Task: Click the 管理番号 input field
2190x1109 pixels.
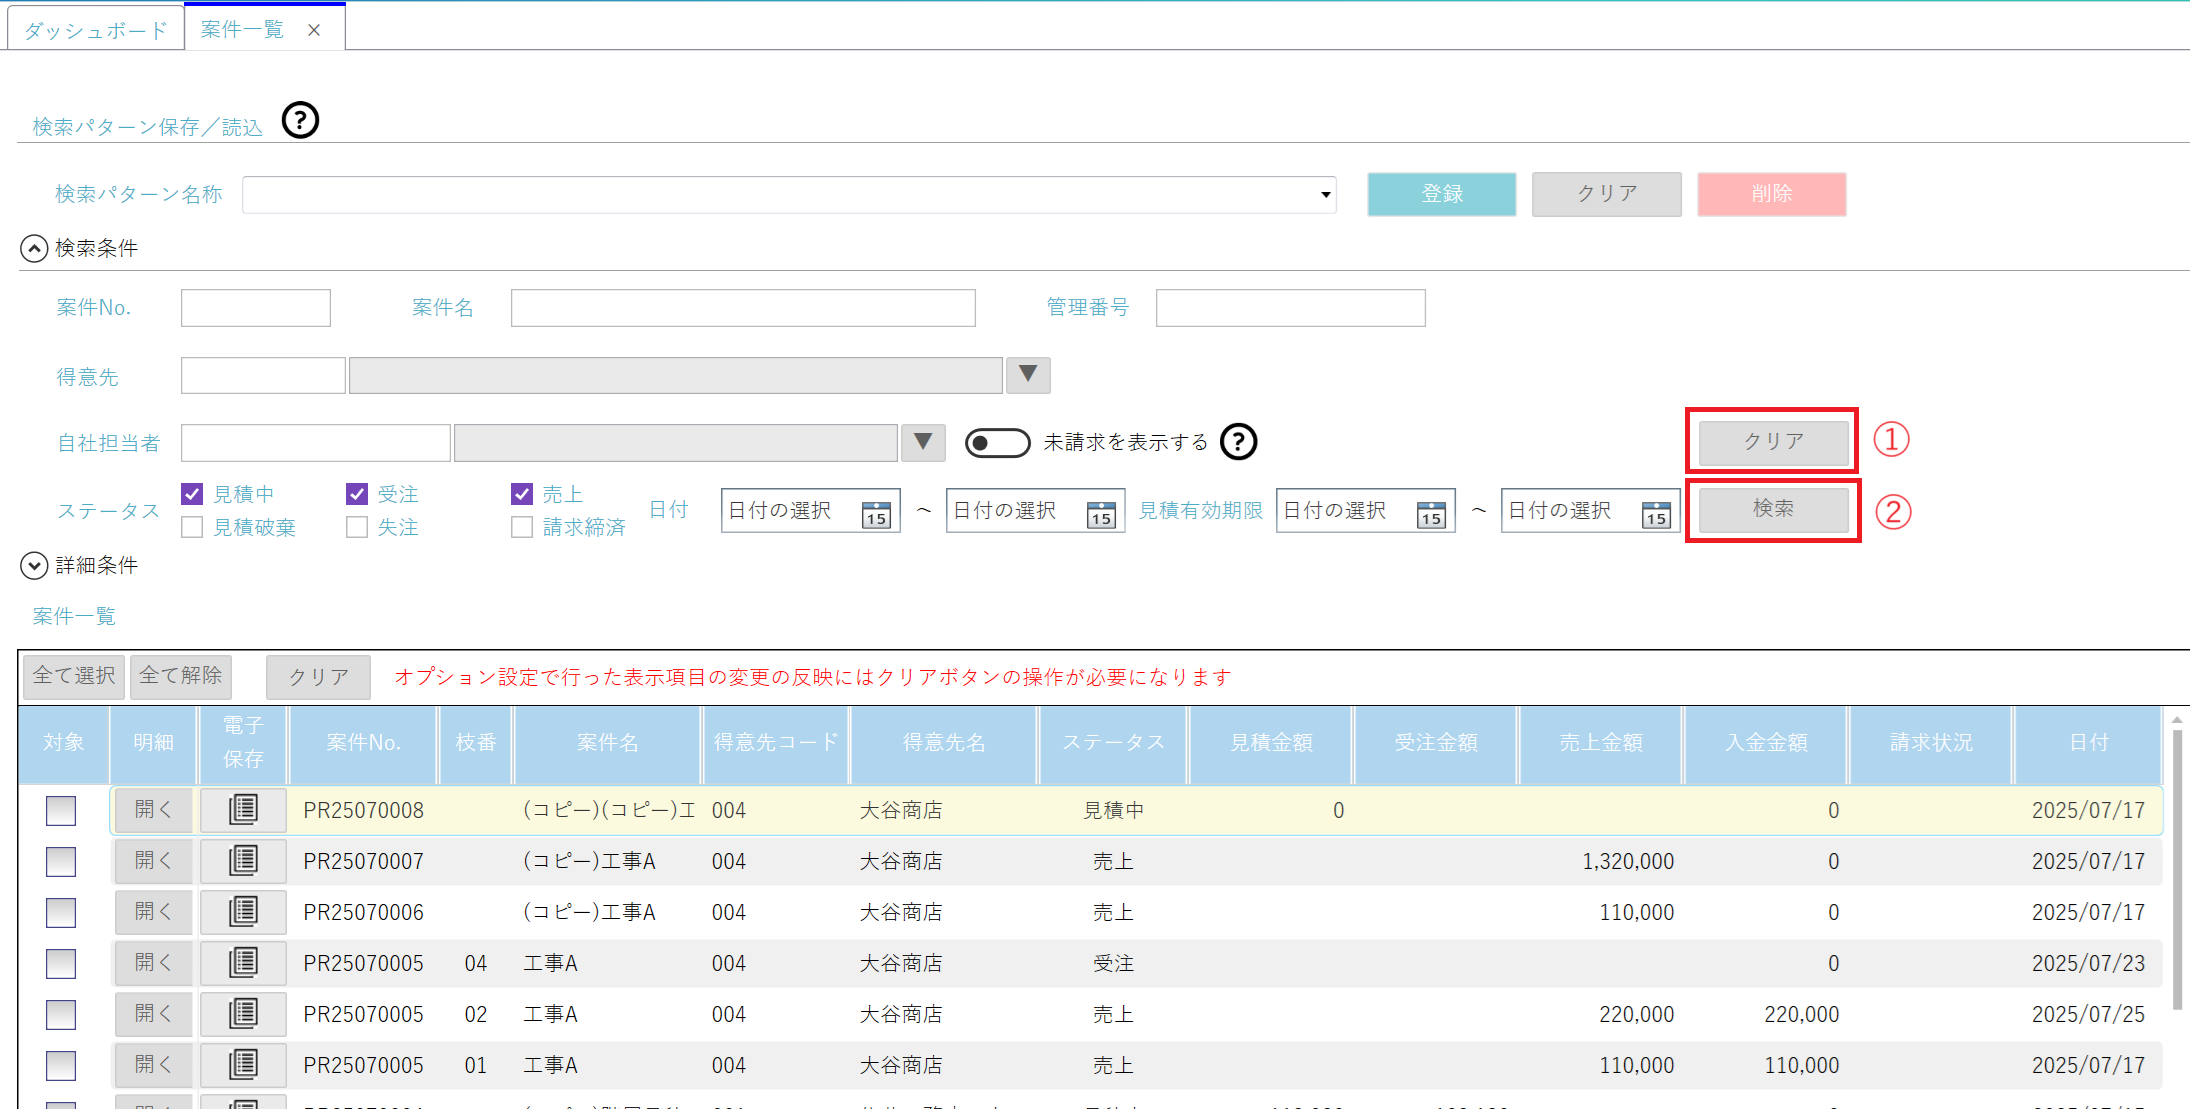Action: [x=1290, y=308]
